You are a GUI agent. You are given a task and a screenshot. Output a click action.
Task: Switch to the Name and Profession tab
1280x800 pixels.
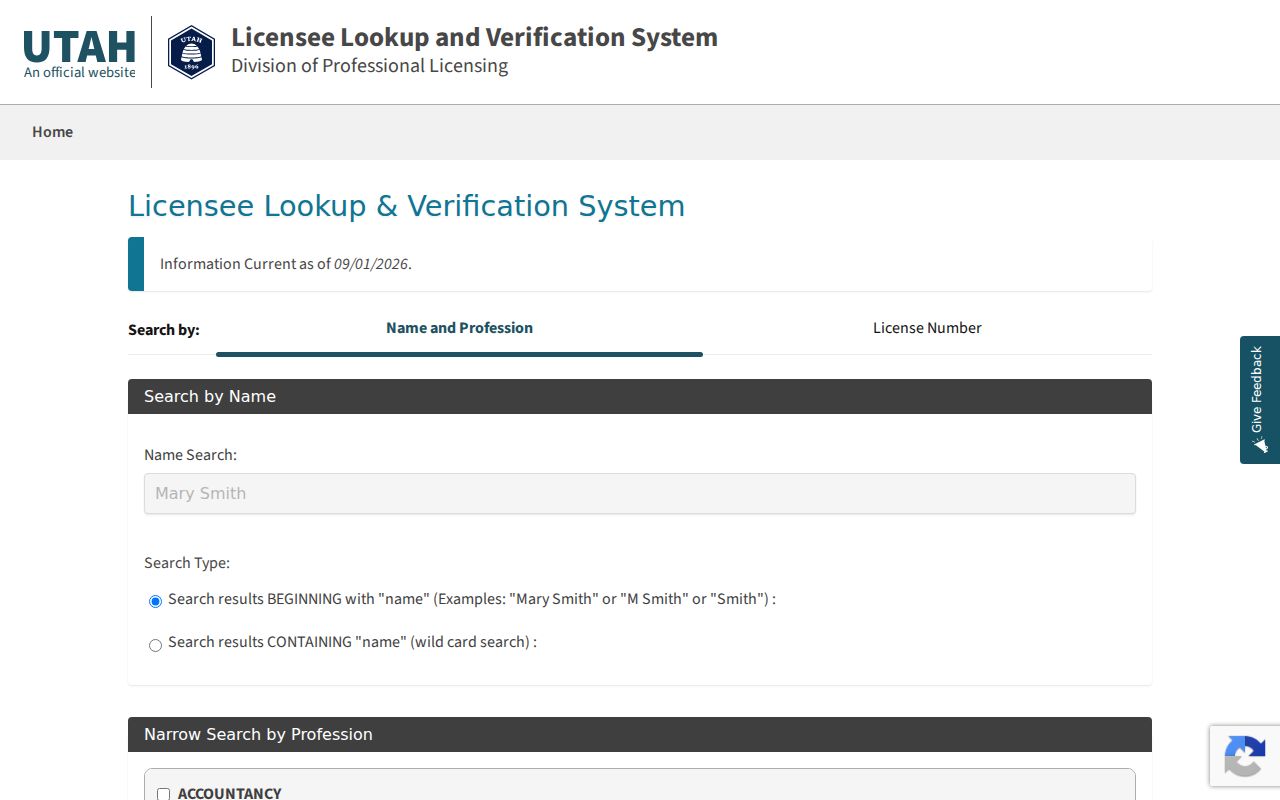pos(459,328)
